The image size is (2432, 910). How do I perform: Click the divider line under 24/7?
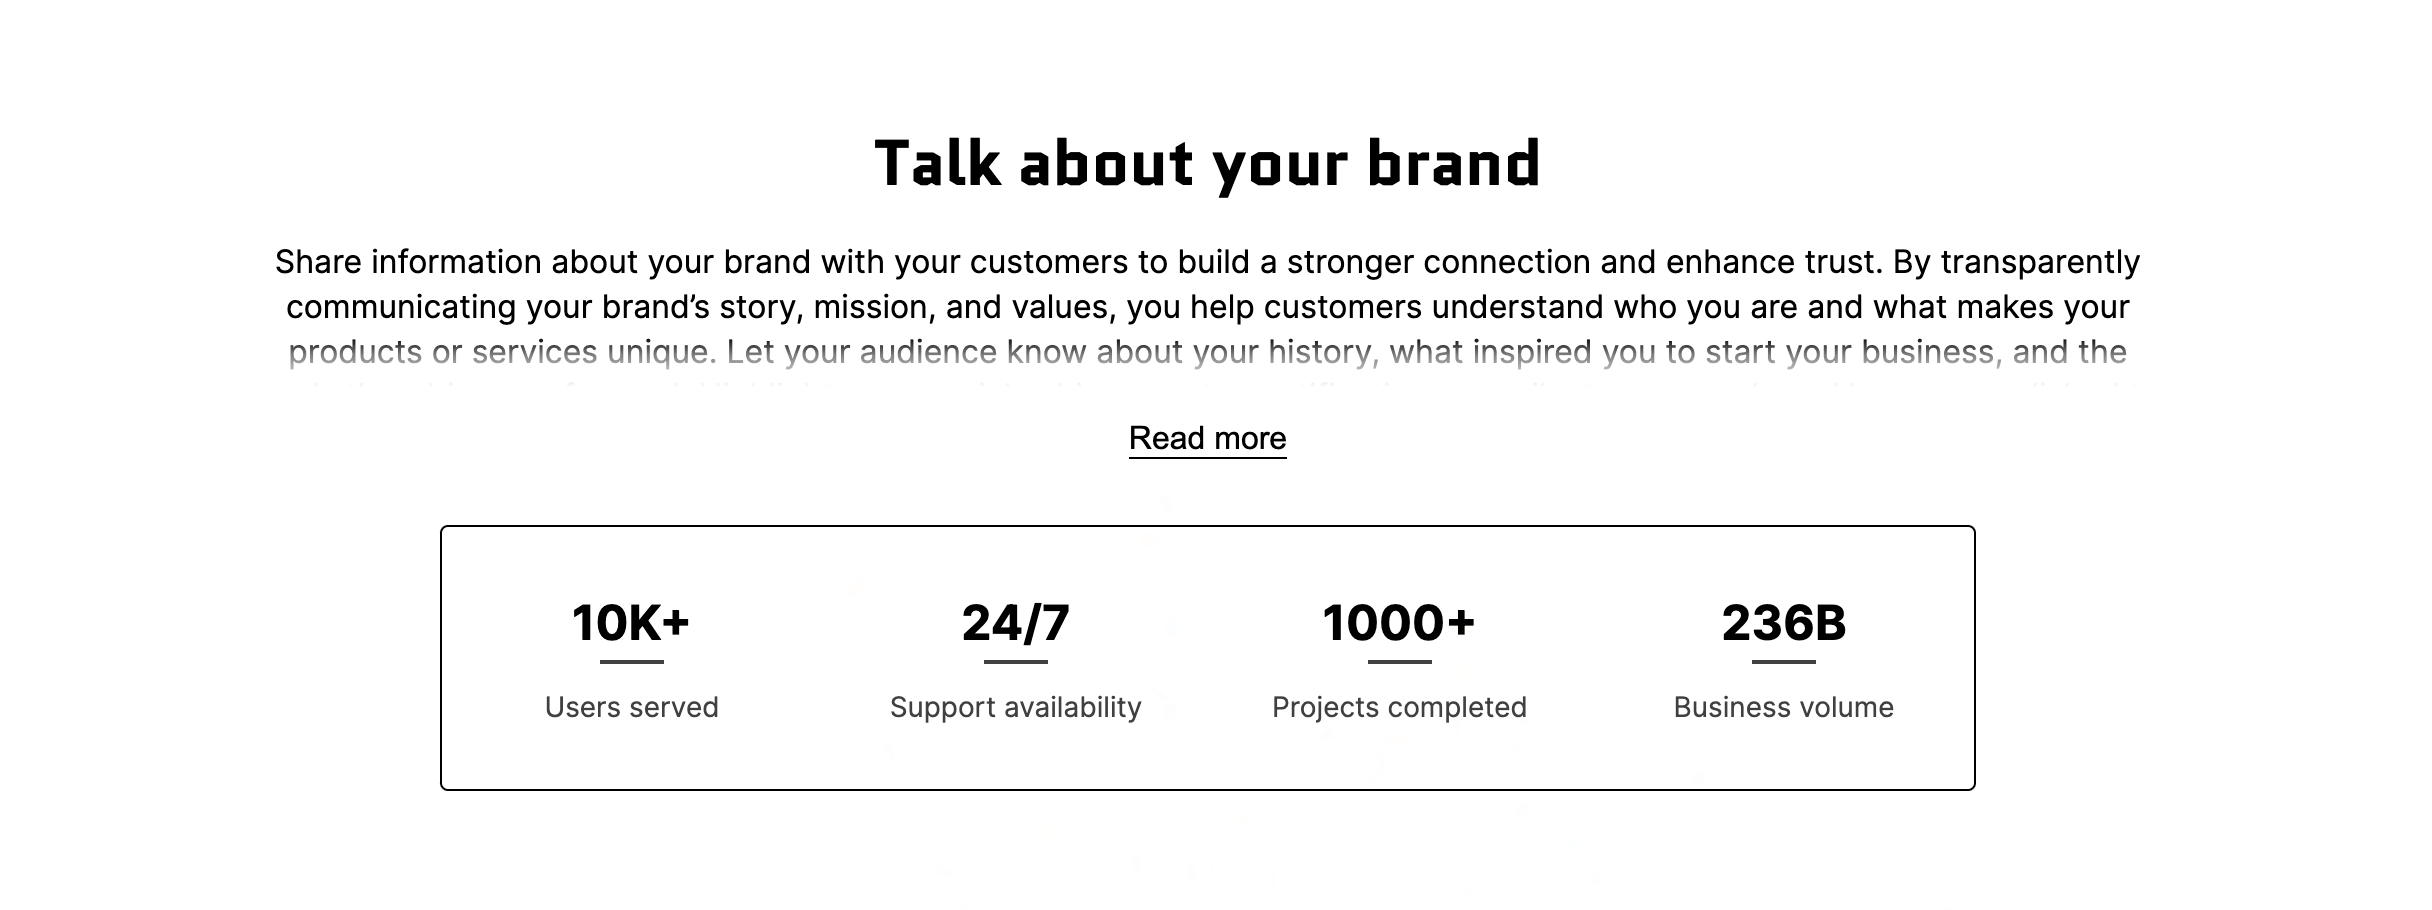point(1015,662)
